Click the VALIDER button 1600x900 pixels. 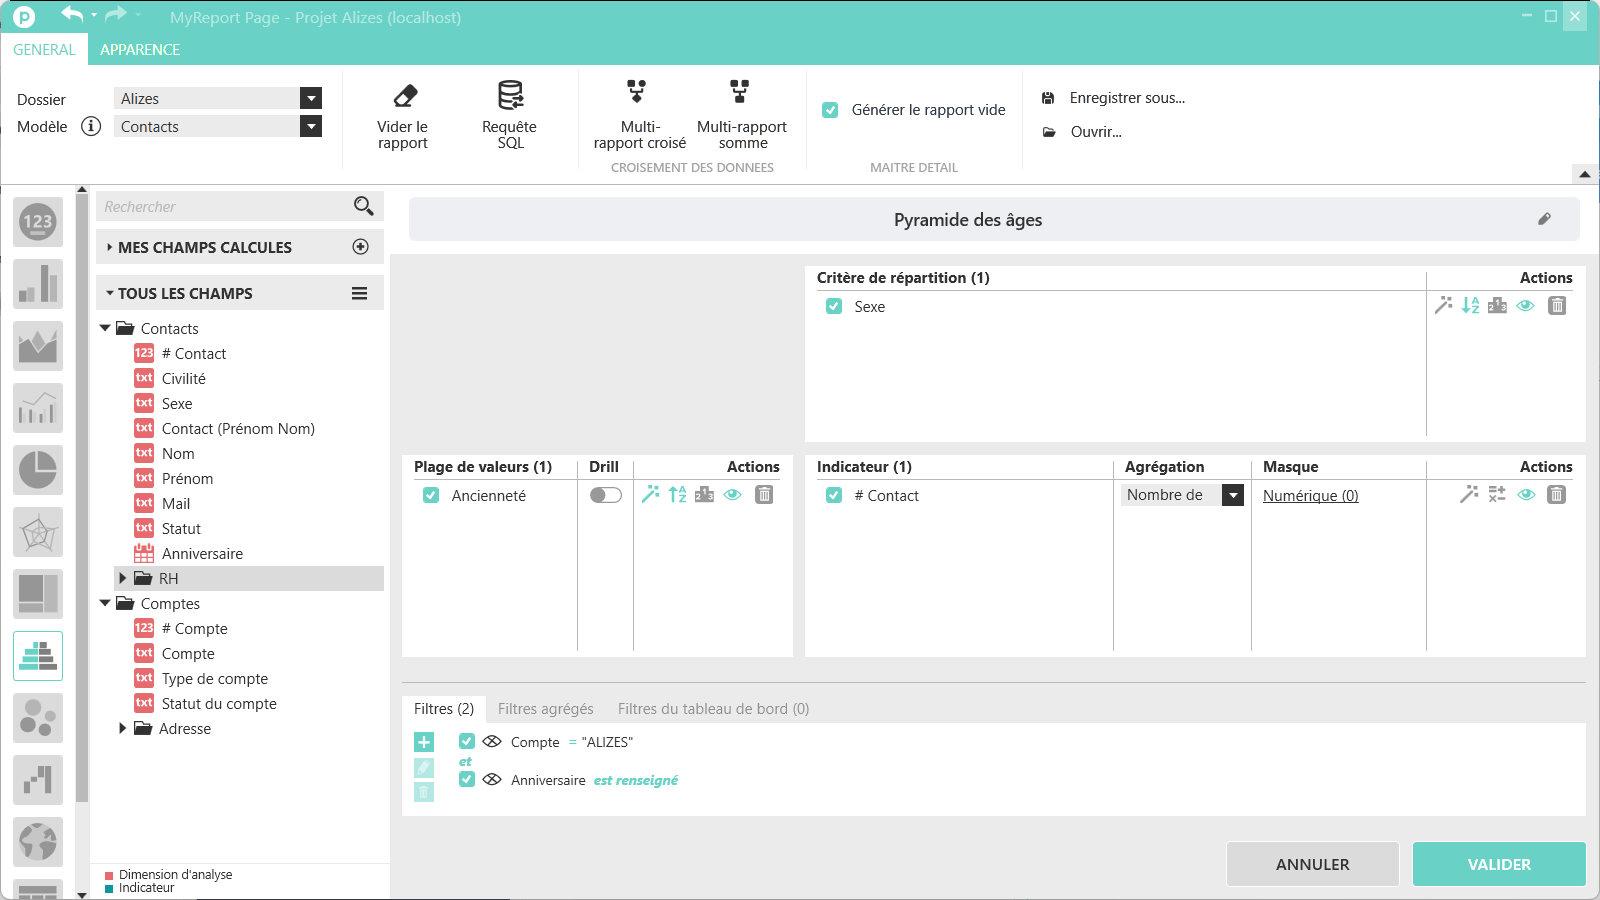[x=1498, y=864]
